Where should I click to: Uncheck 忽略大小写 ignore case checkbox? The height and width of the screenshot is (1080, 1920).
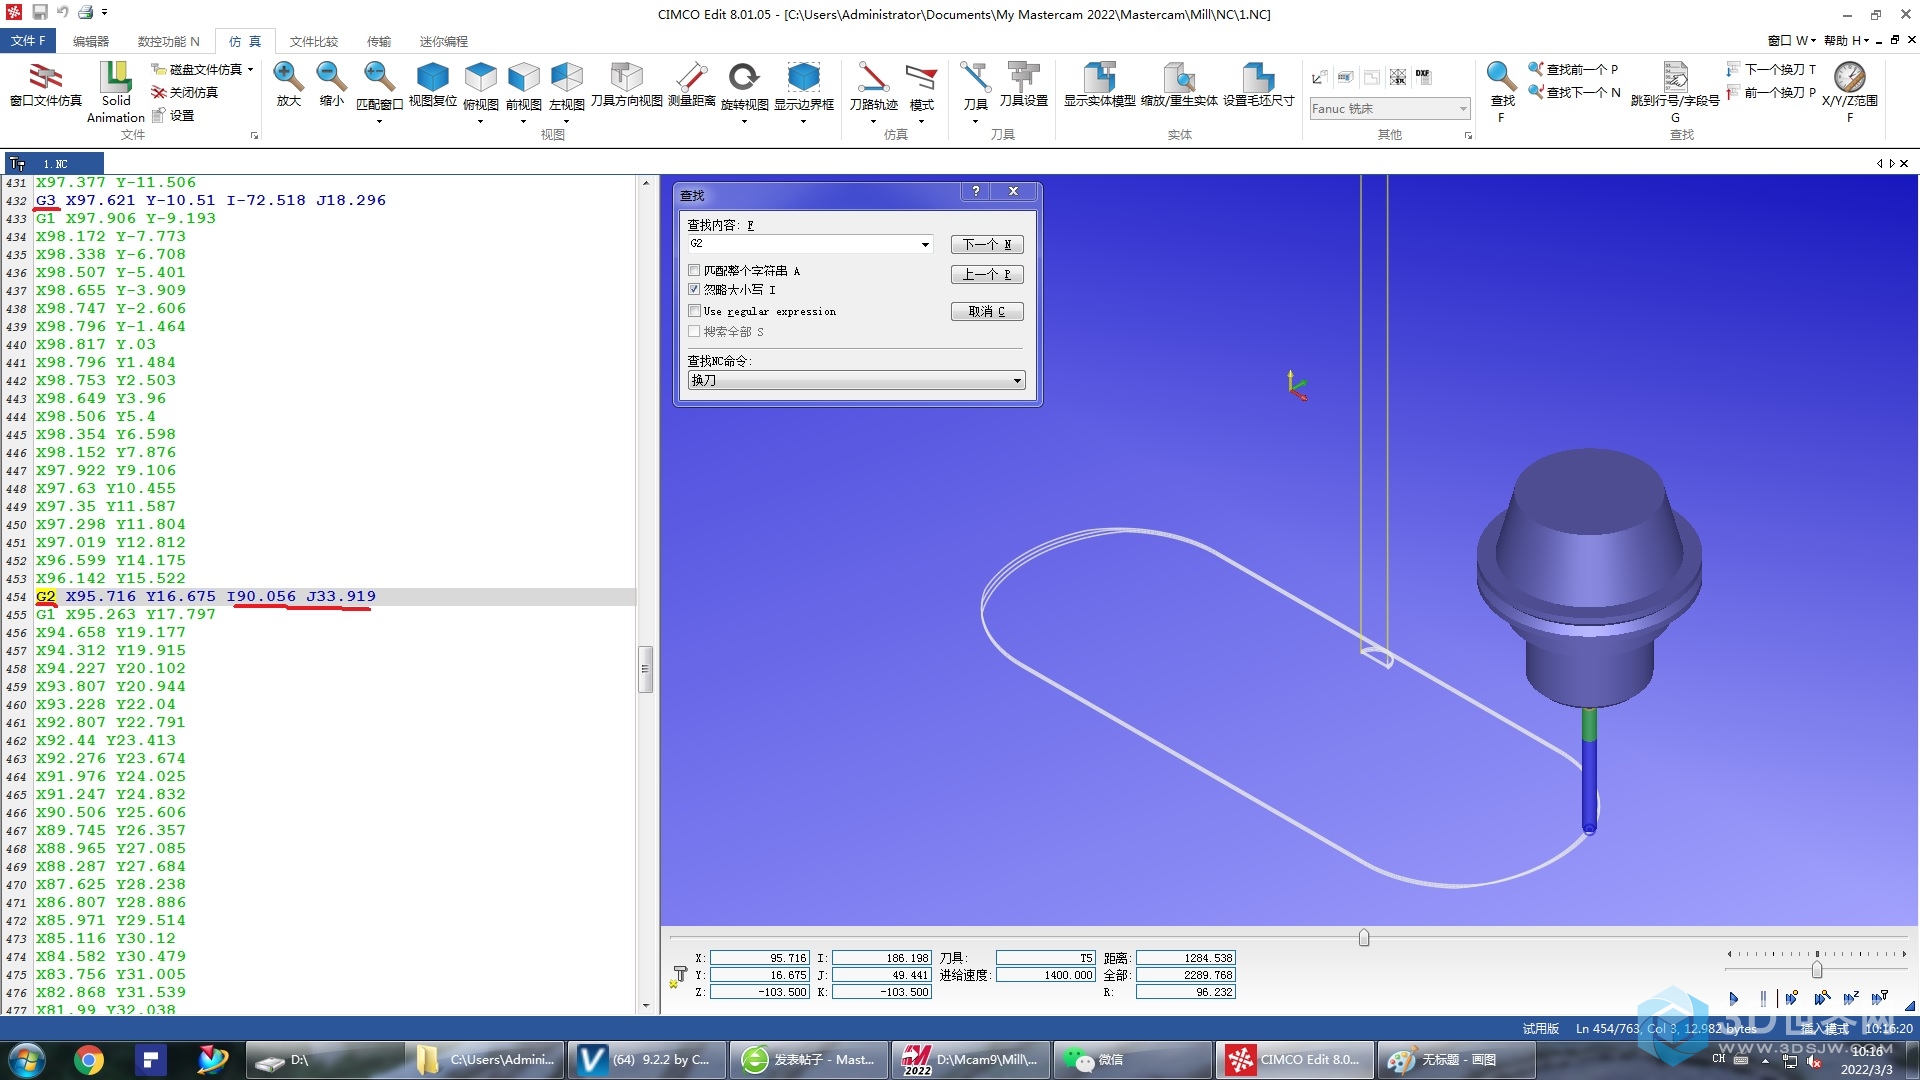pos(694,289)
